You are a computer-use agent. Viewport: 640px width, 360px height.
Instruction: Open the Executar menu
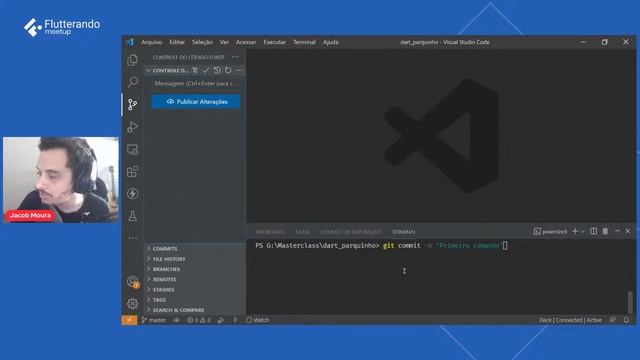click(x=274, y=42)
